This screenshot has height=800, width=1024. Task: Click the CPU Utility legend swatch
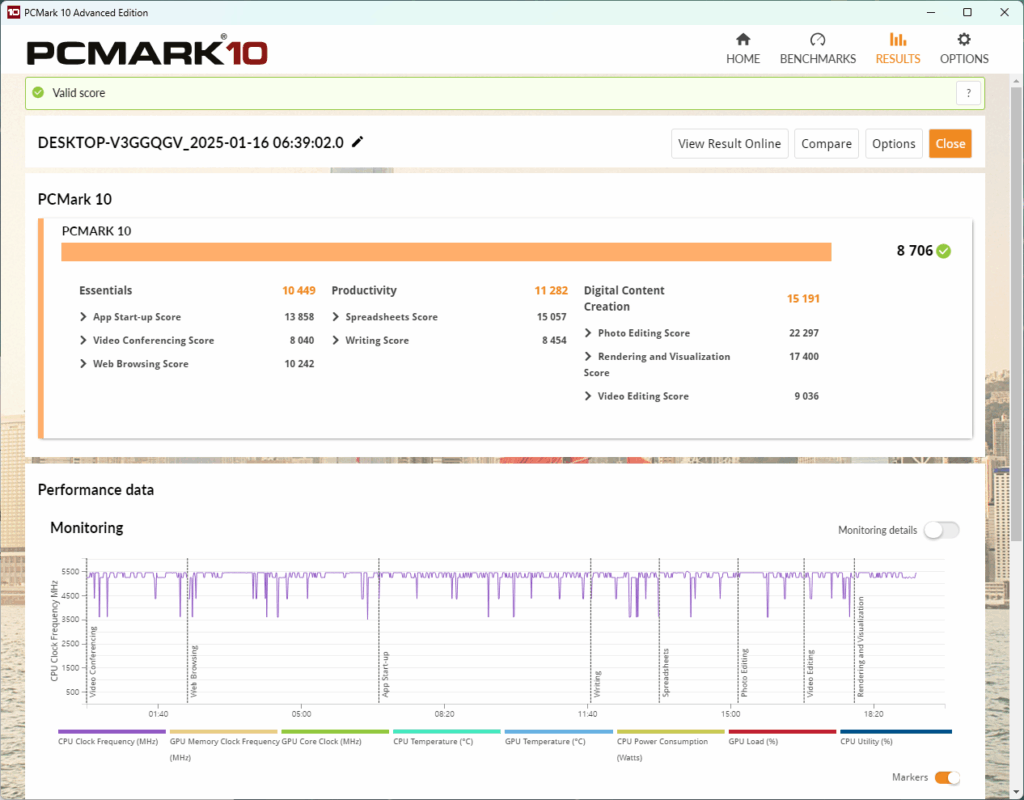point(895,731)
